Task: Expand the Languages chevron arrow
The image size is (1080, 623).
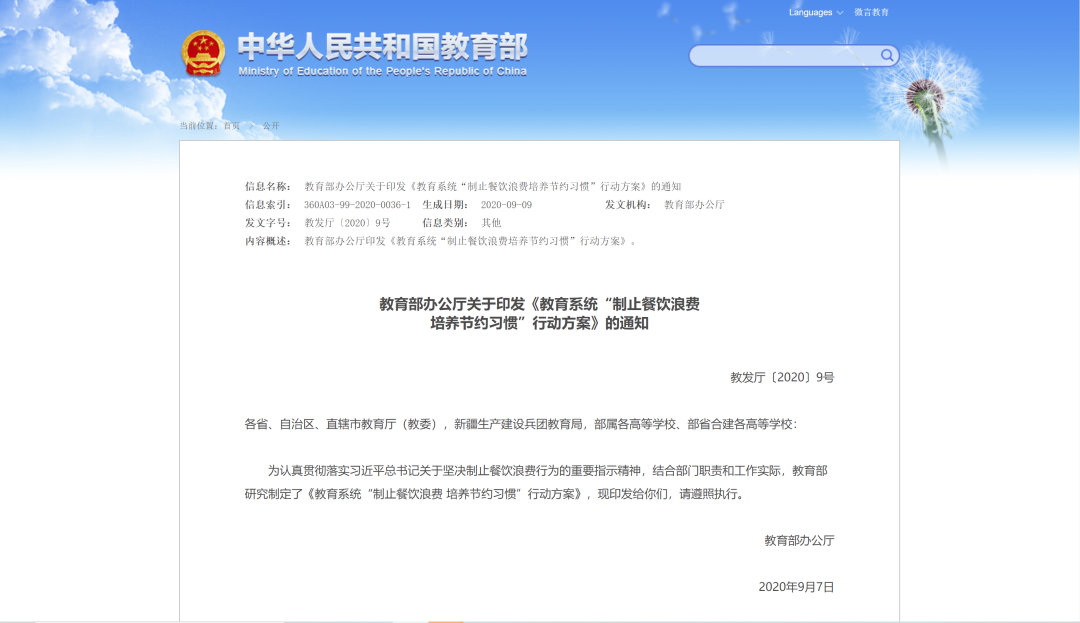Action: pos(840,13)
